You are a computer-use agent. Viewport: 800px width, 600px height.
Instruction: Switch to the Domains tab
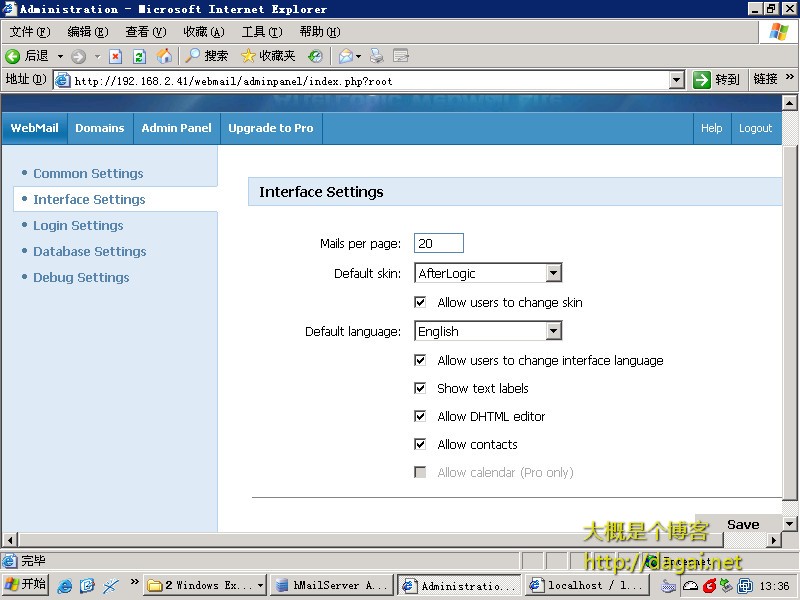pos(100,128)
